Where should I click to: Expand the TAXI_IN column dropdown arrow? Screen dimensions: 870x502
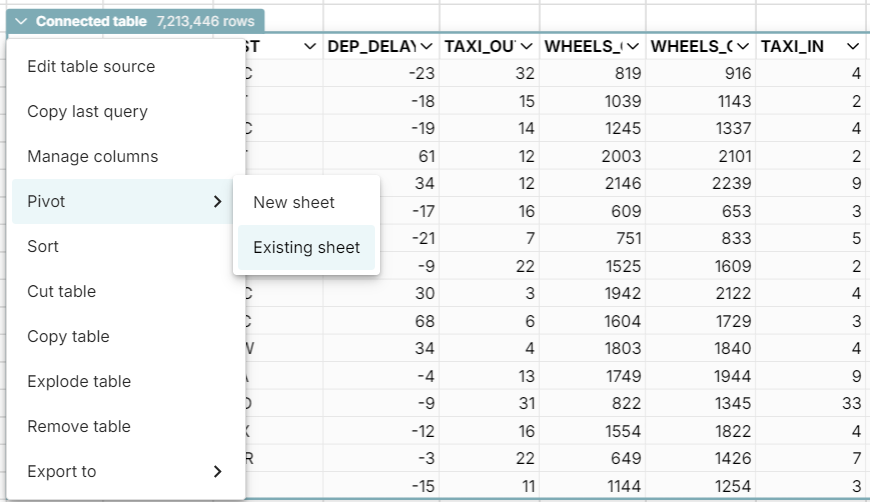tap(852, 47)
